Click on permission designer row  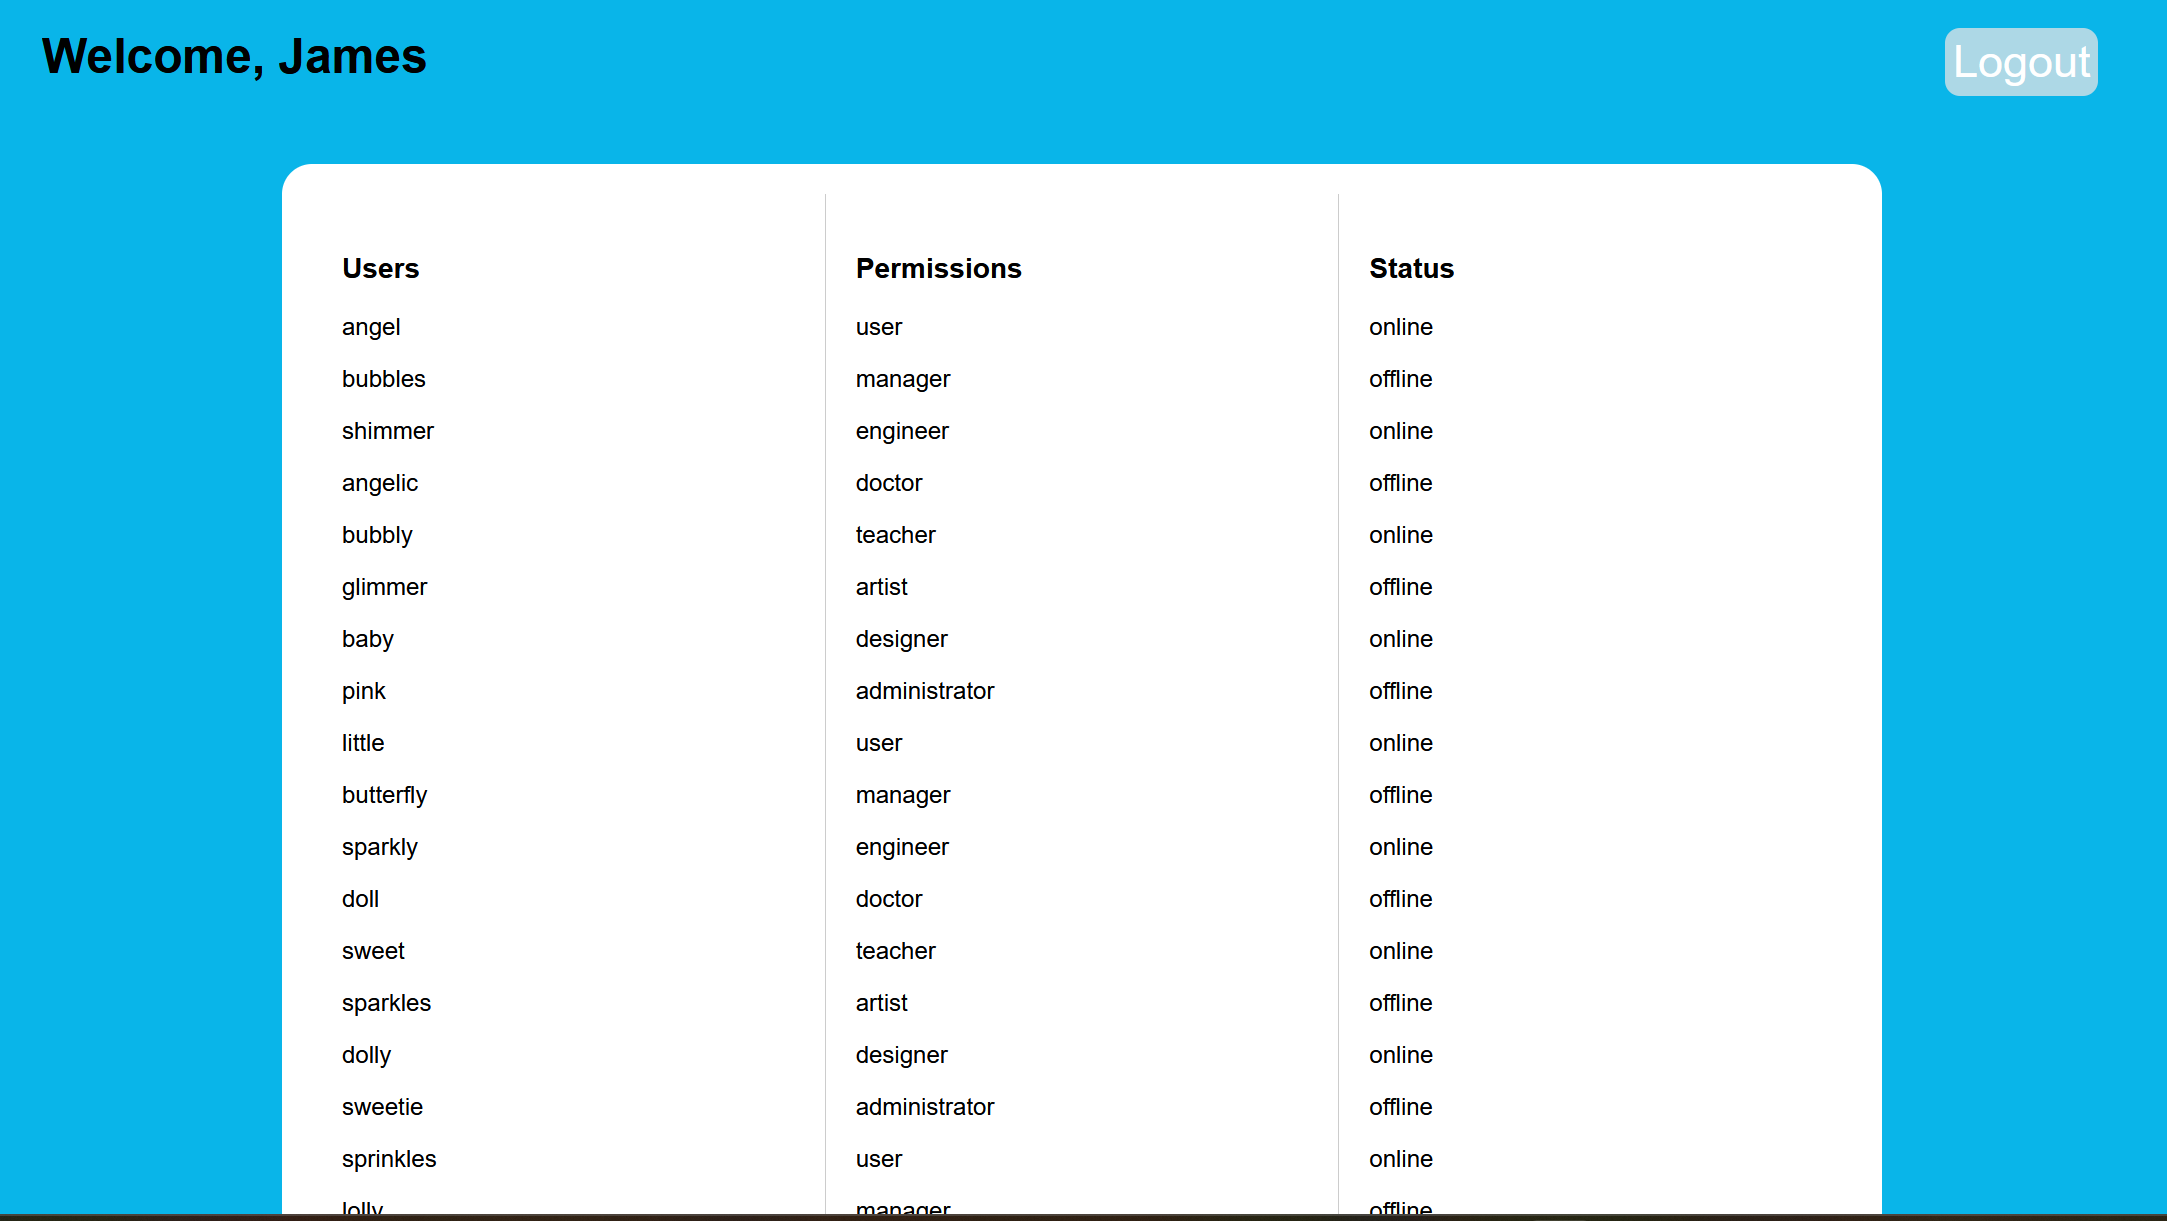coord(900,639)
